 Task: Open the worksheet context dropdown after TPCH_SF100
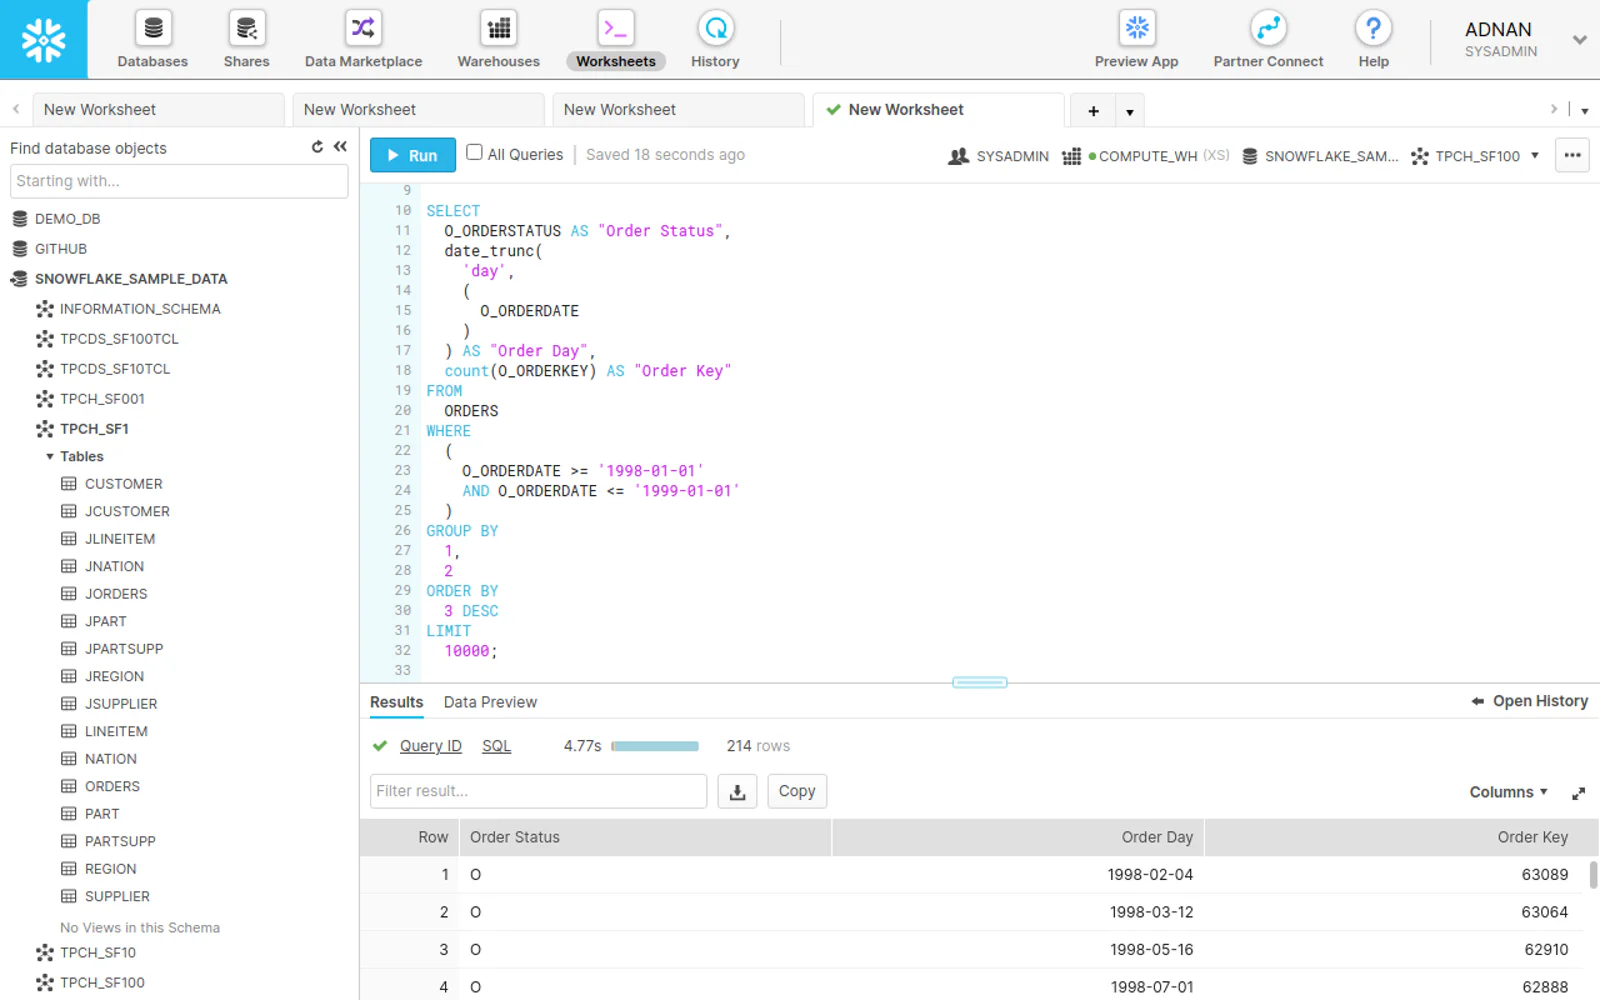pos(1535,155)
